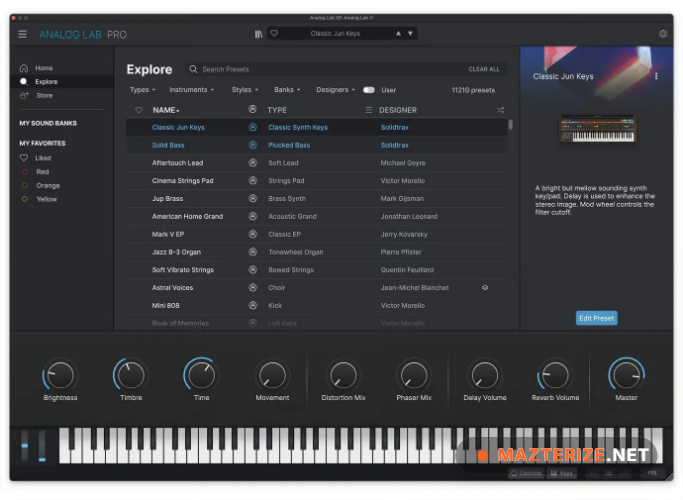Filter by Red favorites tag

[x=36, y=172]
